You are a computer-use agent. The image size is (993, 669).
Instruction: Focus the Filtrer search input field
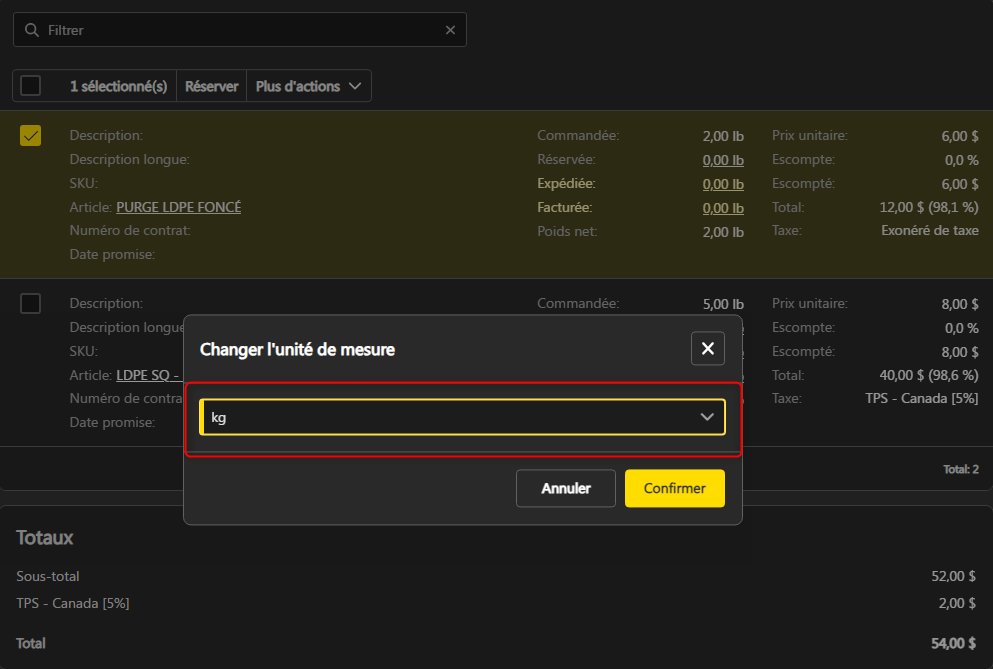240,30
